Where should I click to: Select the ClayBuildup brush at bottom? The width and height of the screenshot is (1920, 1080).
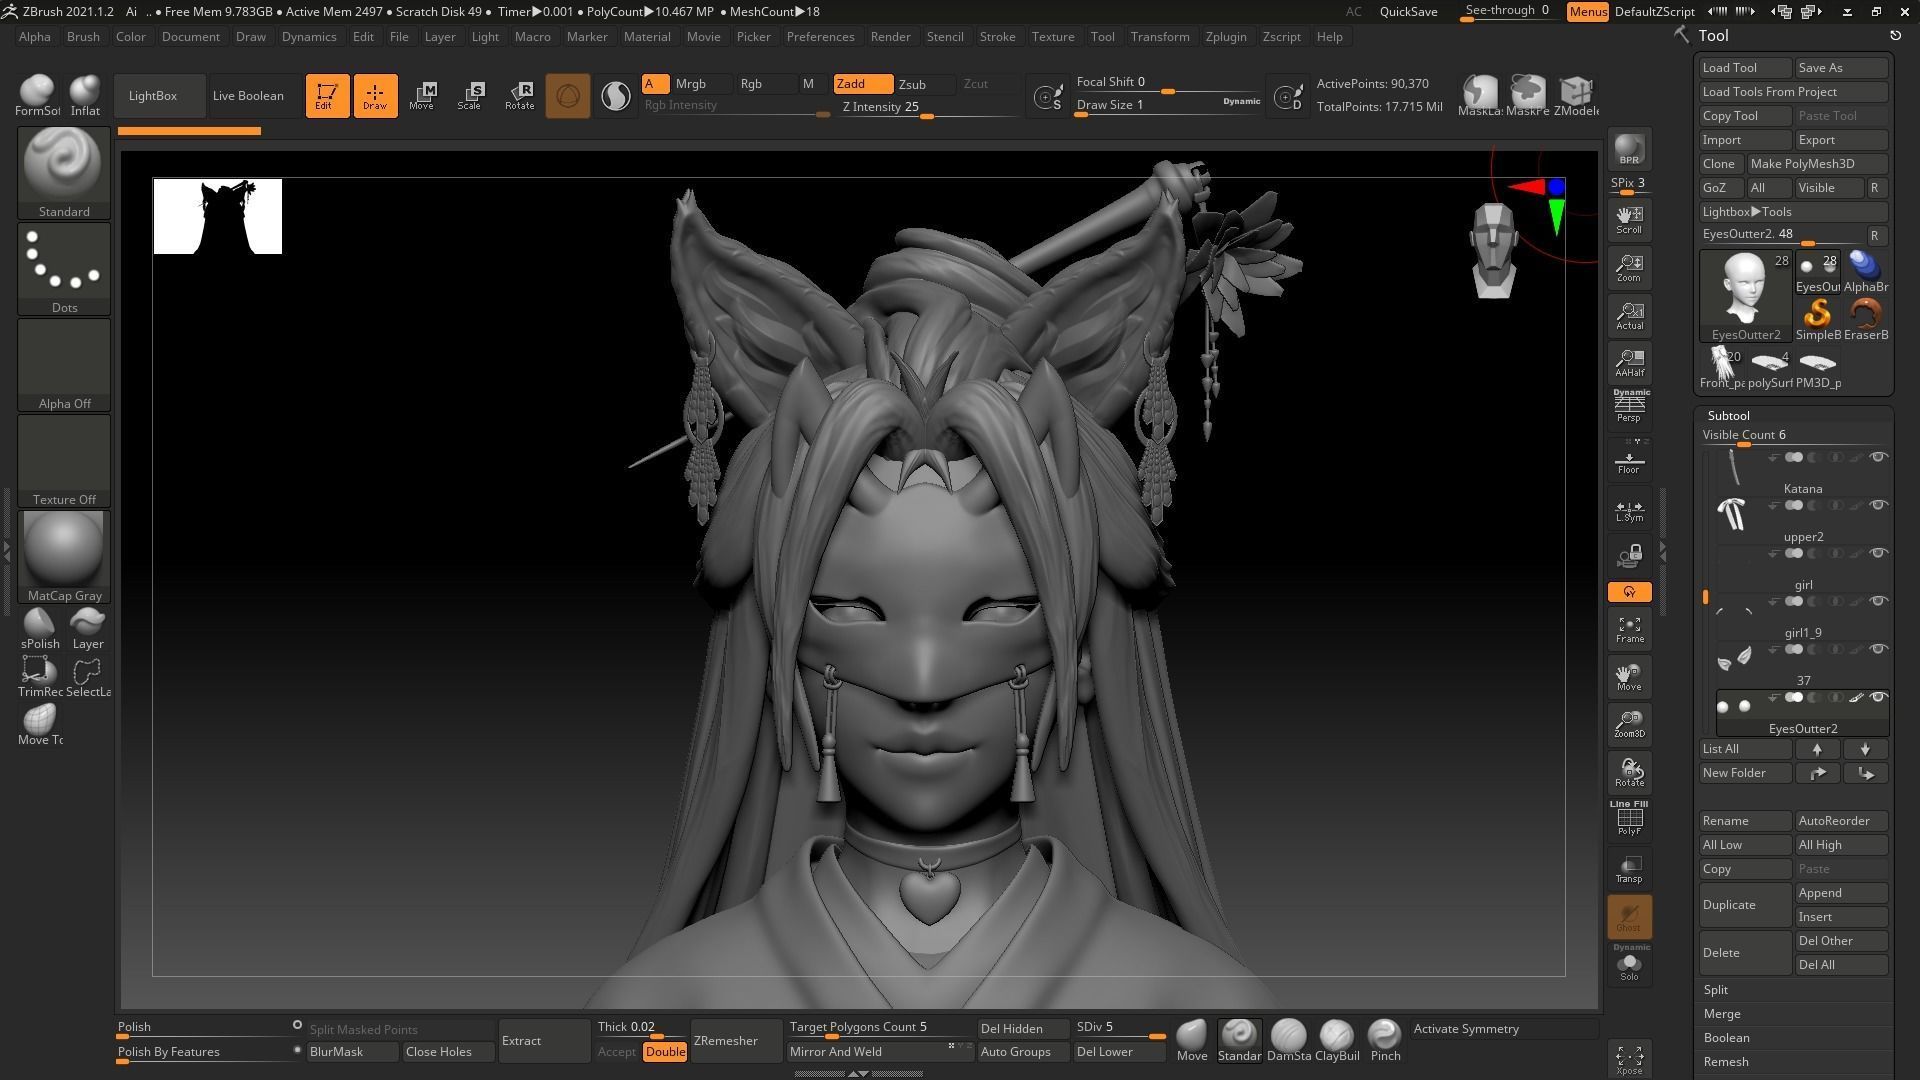(1336, 1040)
